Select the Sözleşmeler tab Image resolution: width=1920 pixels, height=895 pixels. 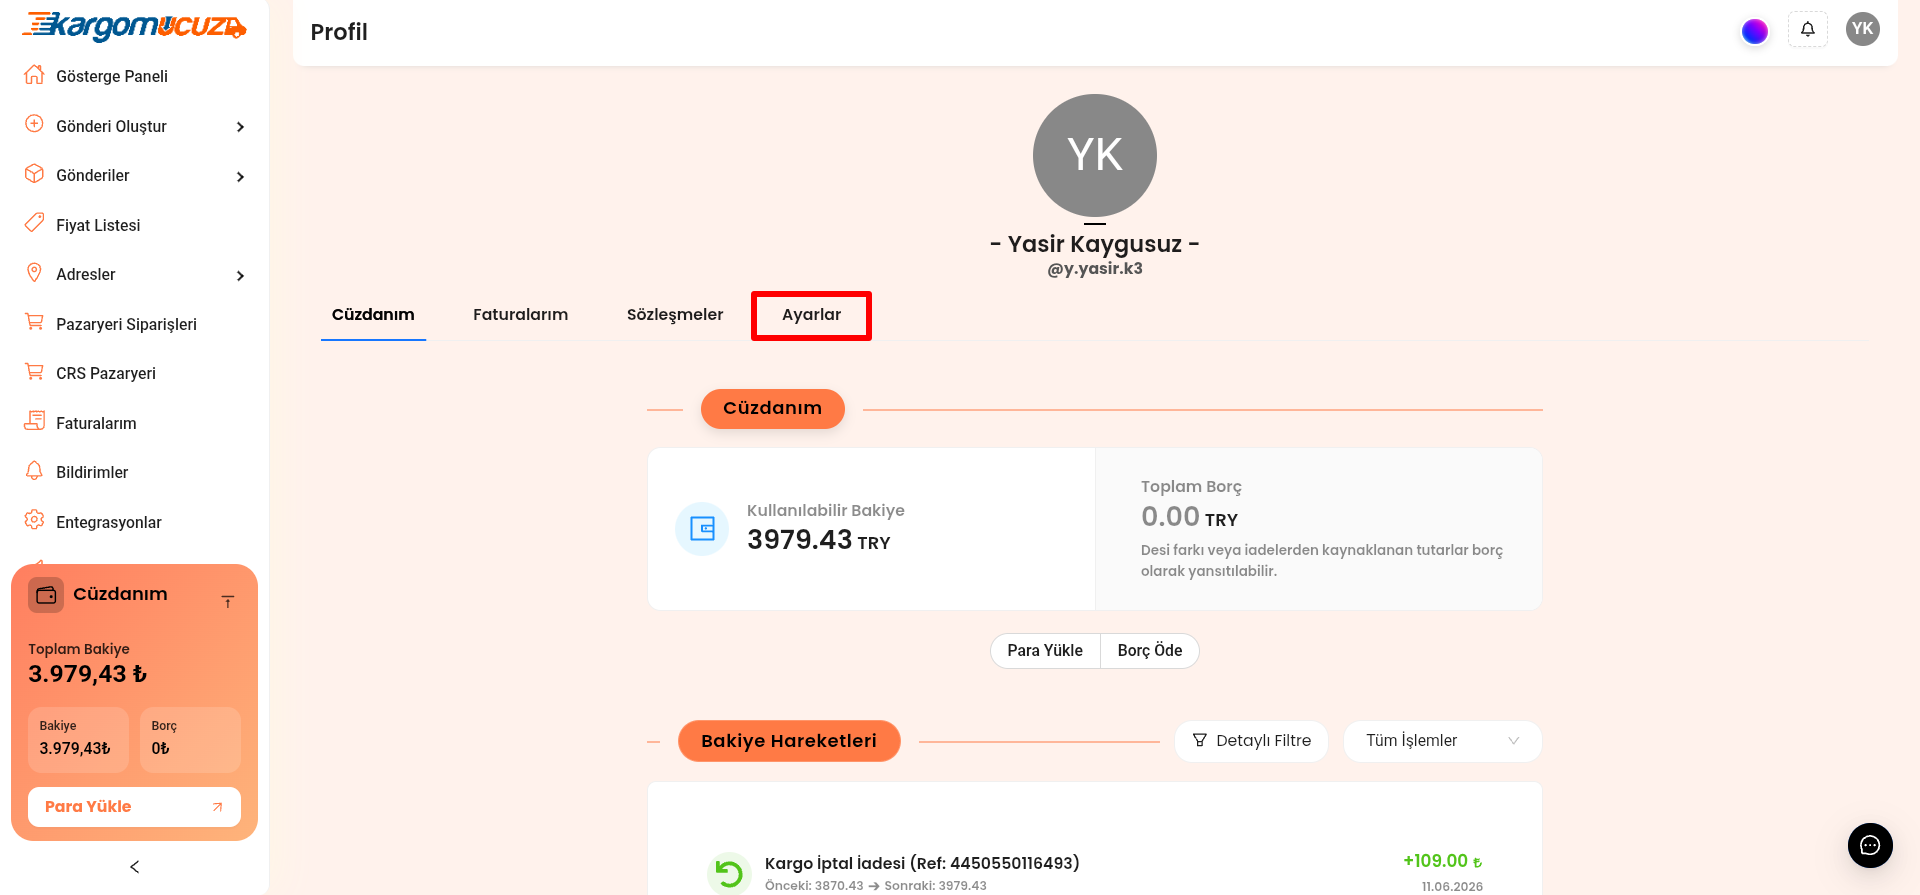[675, 315]
